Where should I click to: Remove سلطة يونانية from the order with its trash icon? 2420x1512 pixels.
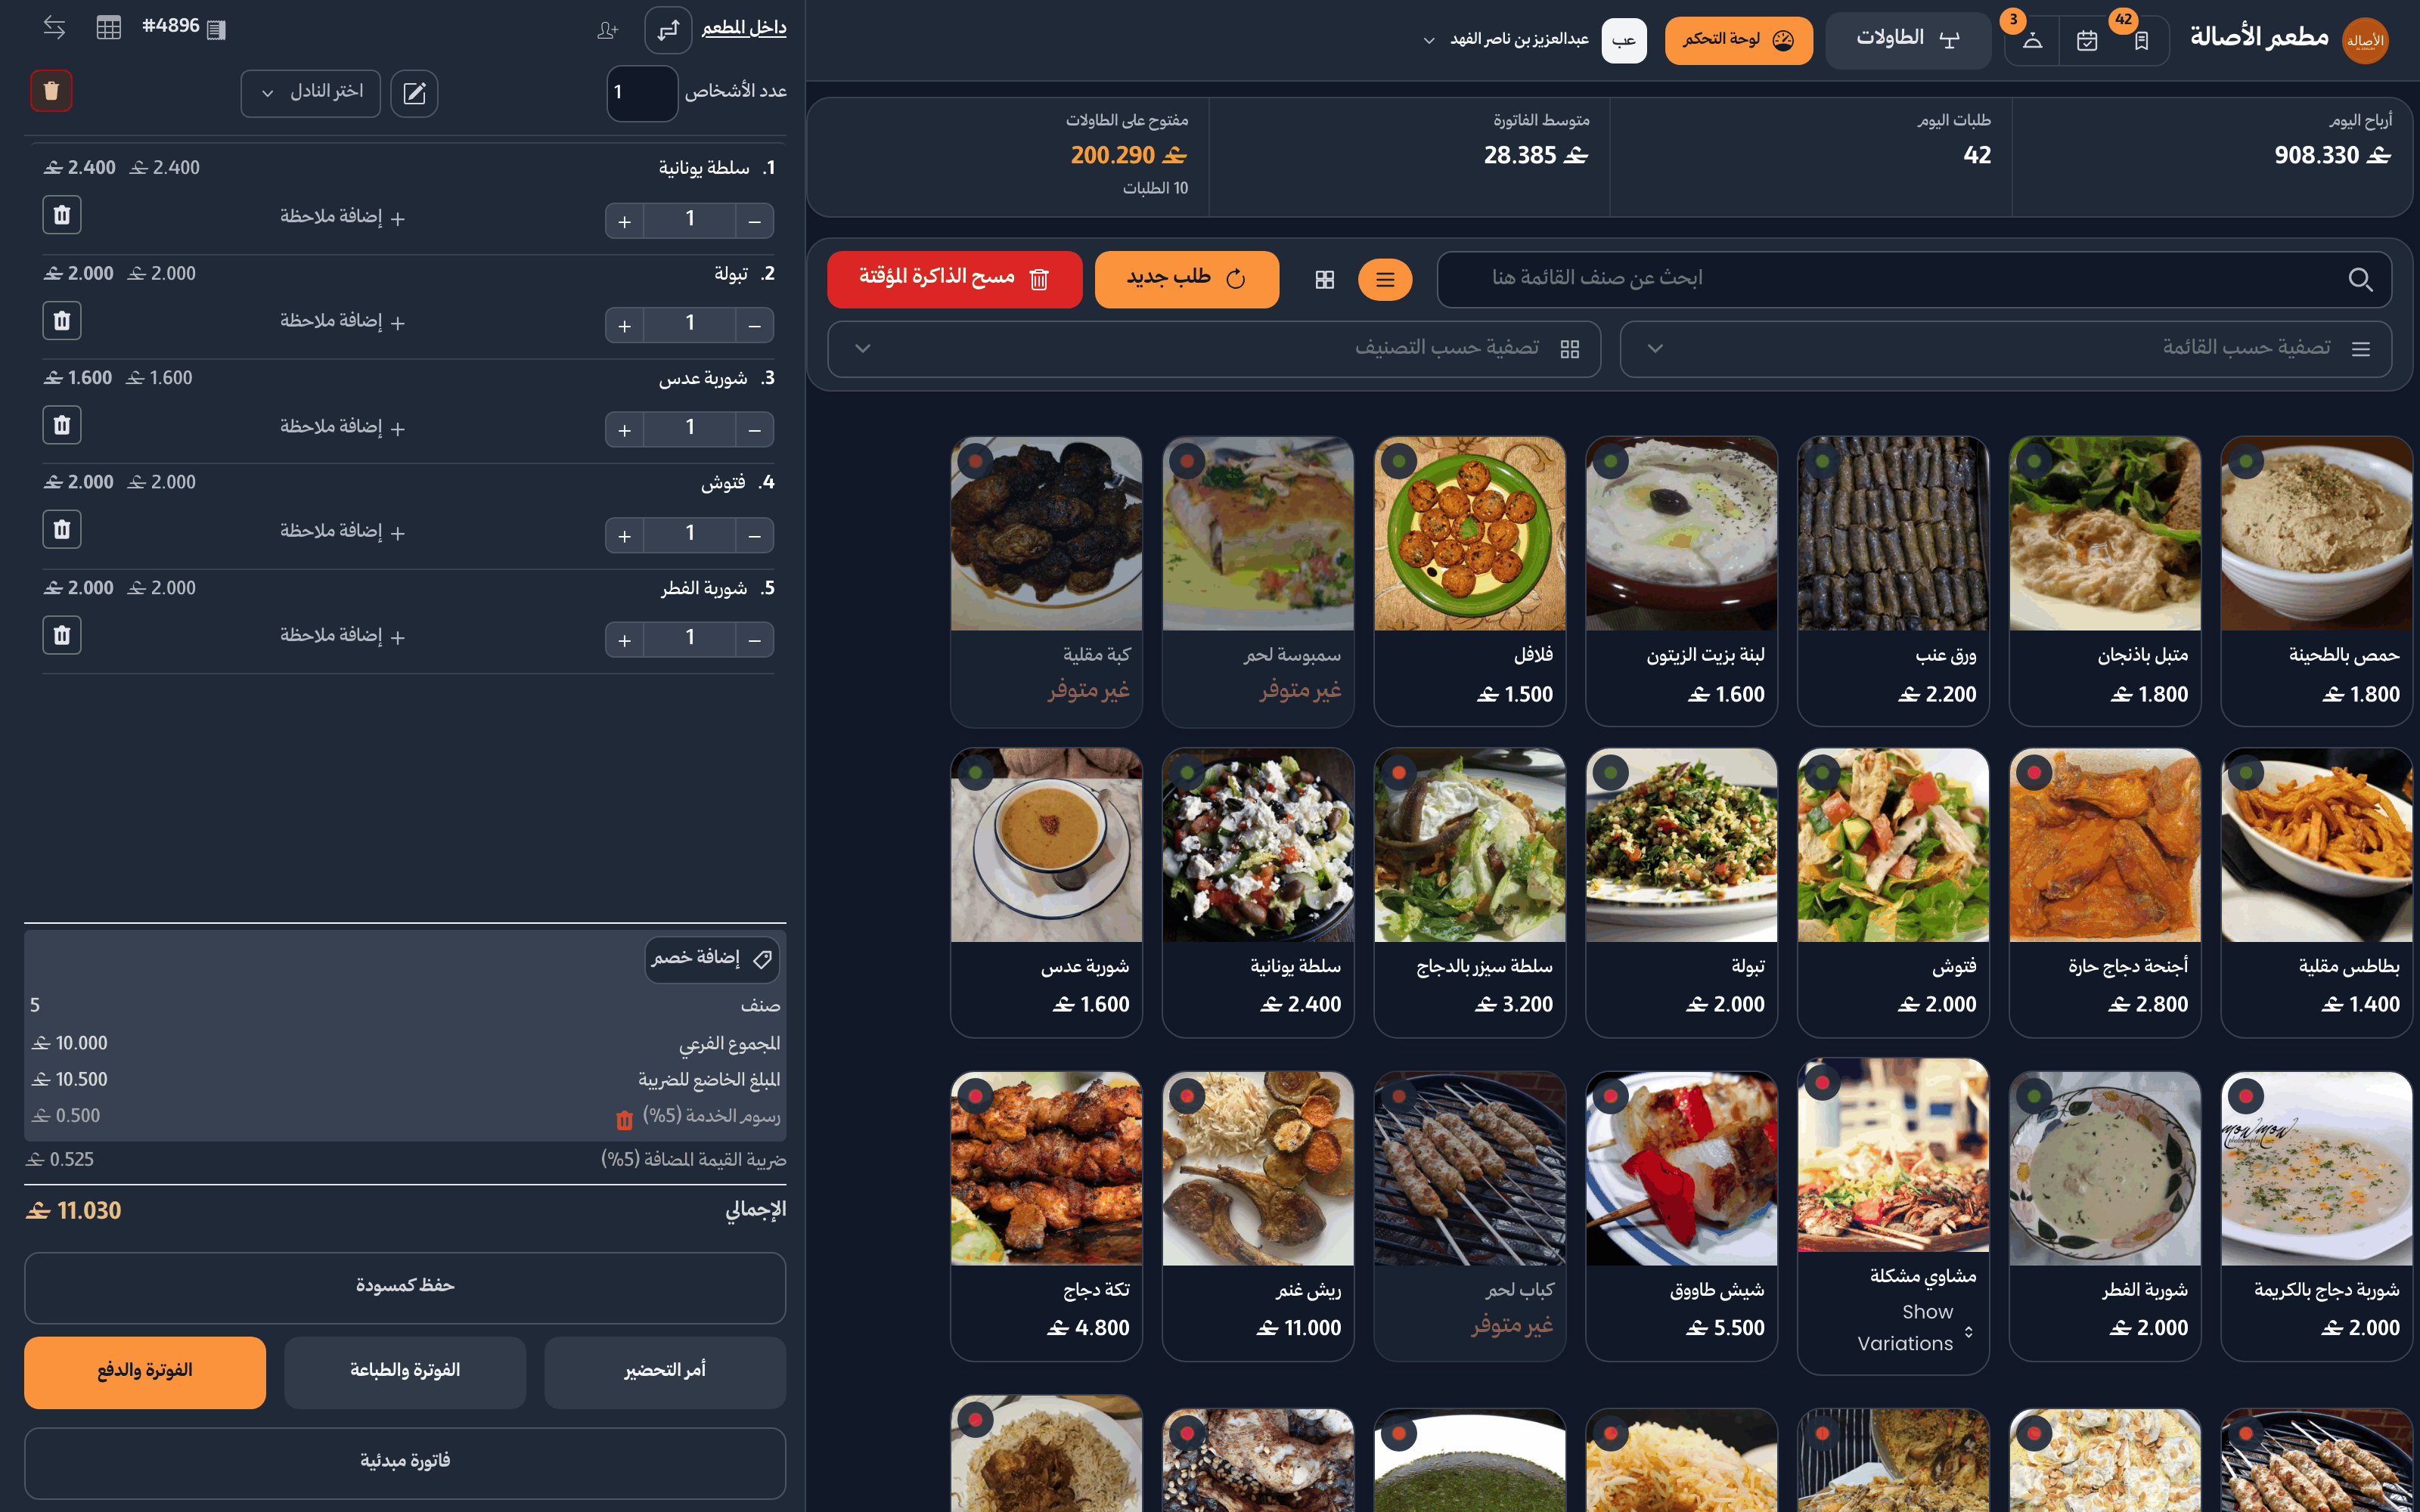point(62,215)
